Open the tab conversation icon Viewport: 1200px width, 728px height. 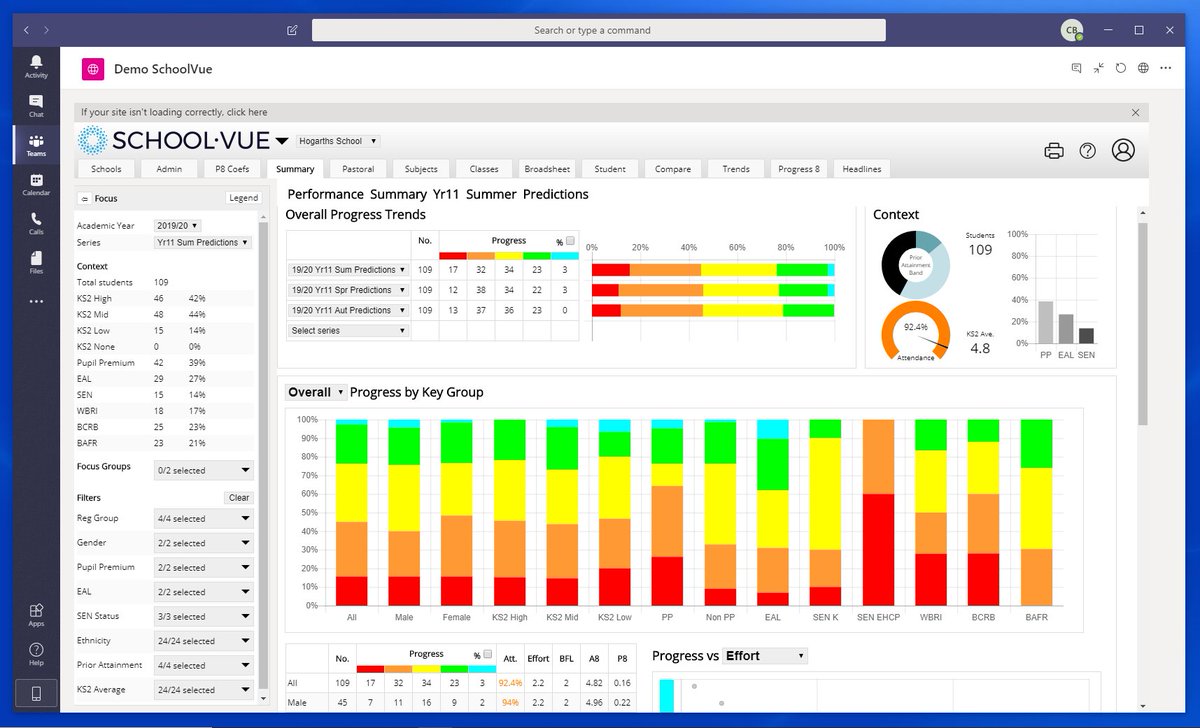pos(1076,68)
